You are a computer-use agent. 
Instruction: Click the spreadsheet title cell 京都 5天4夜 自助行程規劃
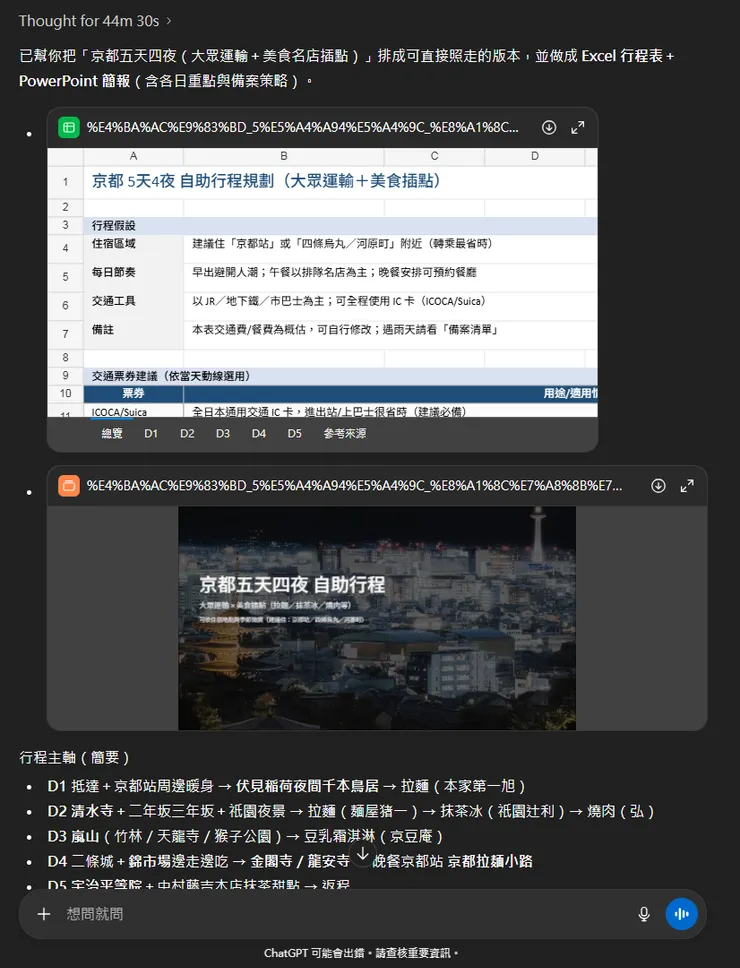click(x=266, y=181)
